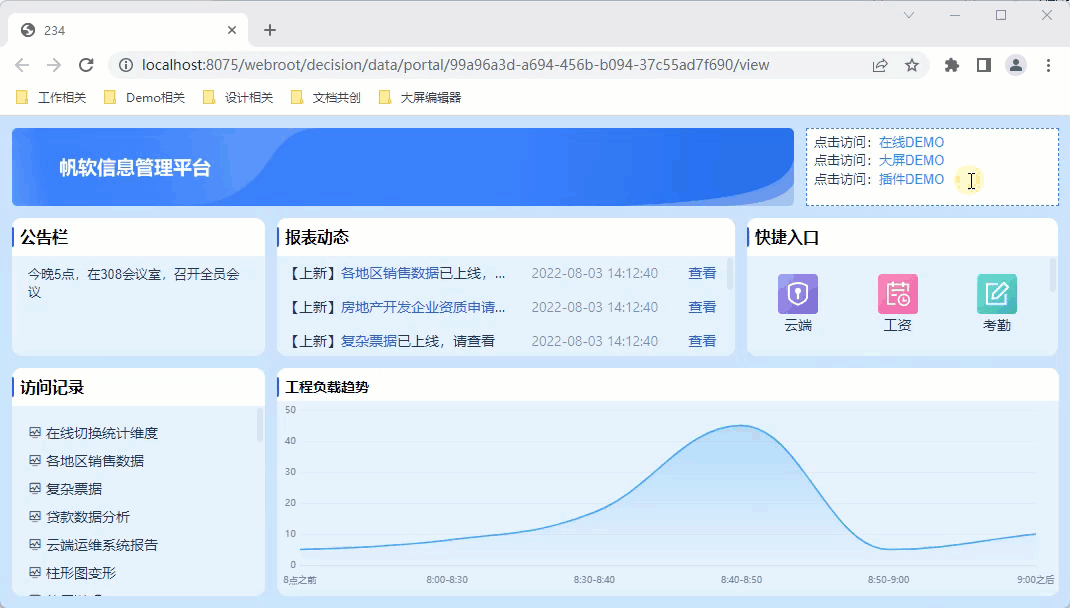Click 查看 for 复杂票据 report
The width and height of the screenshot is (1070, 608).
702,341
